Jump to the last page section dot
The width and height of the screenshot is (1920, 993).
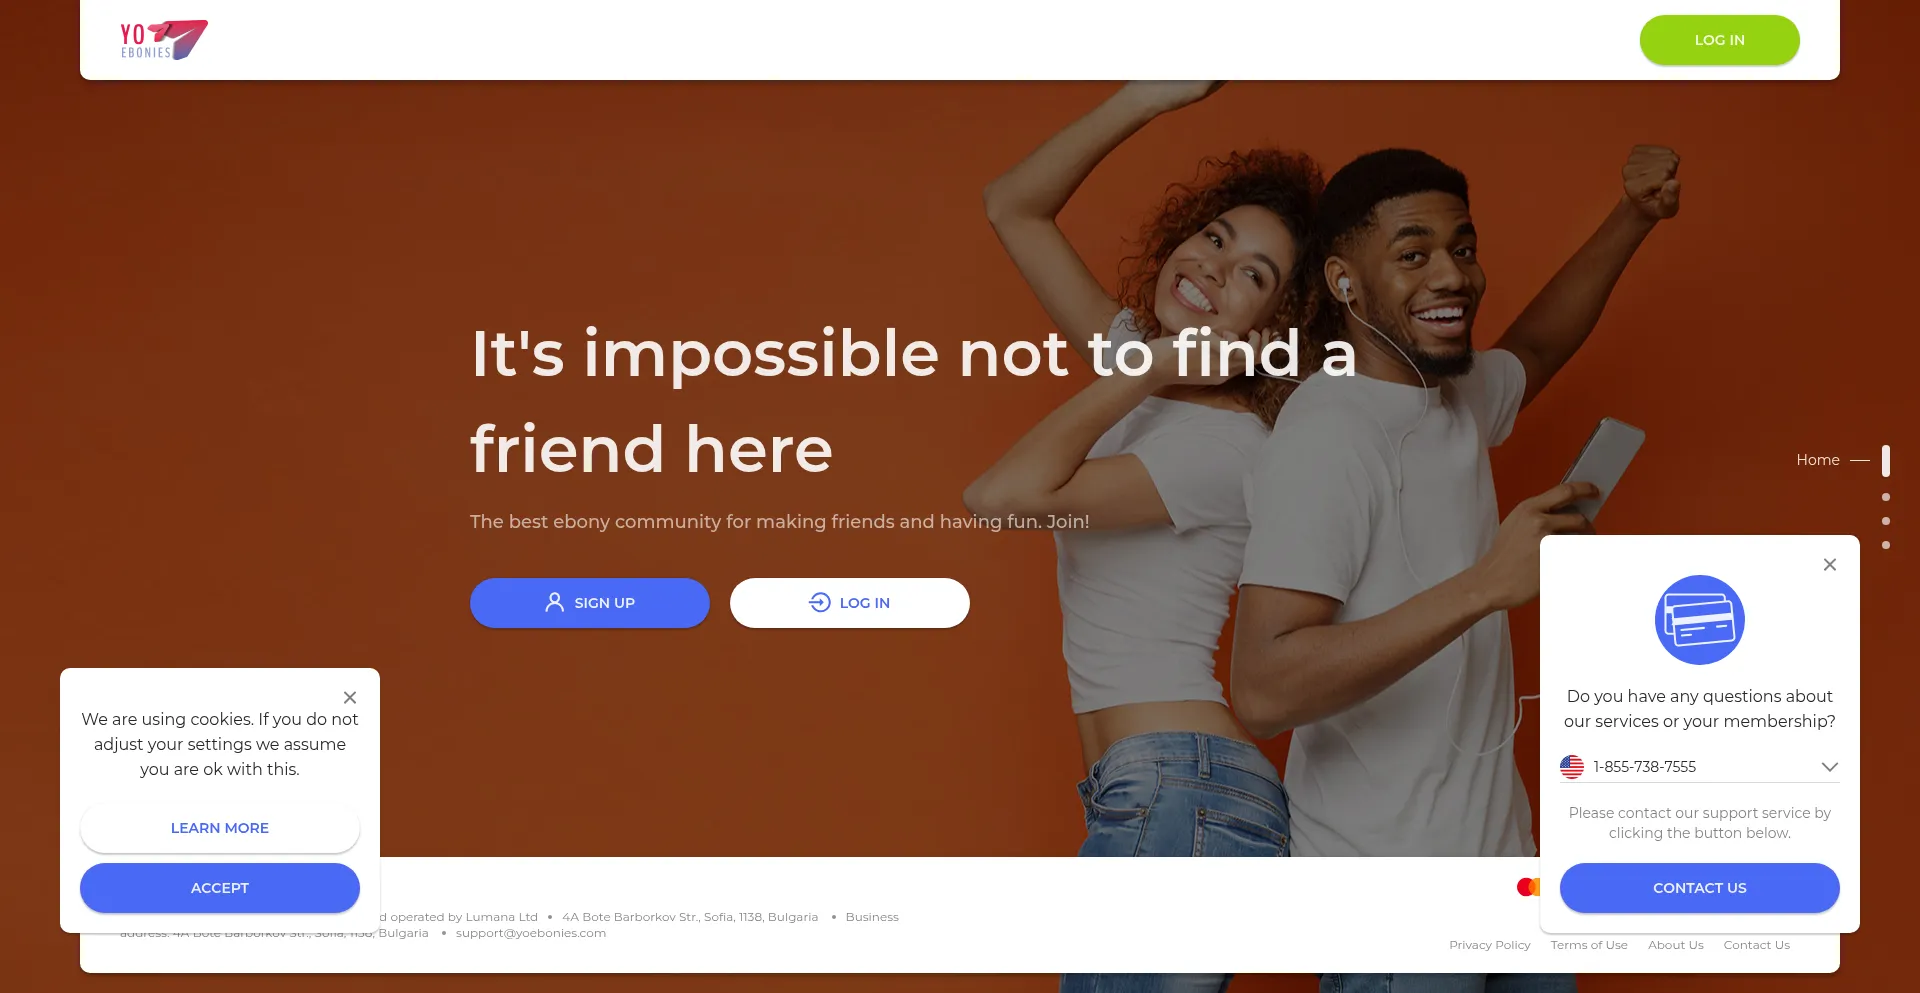[1886, 545]
